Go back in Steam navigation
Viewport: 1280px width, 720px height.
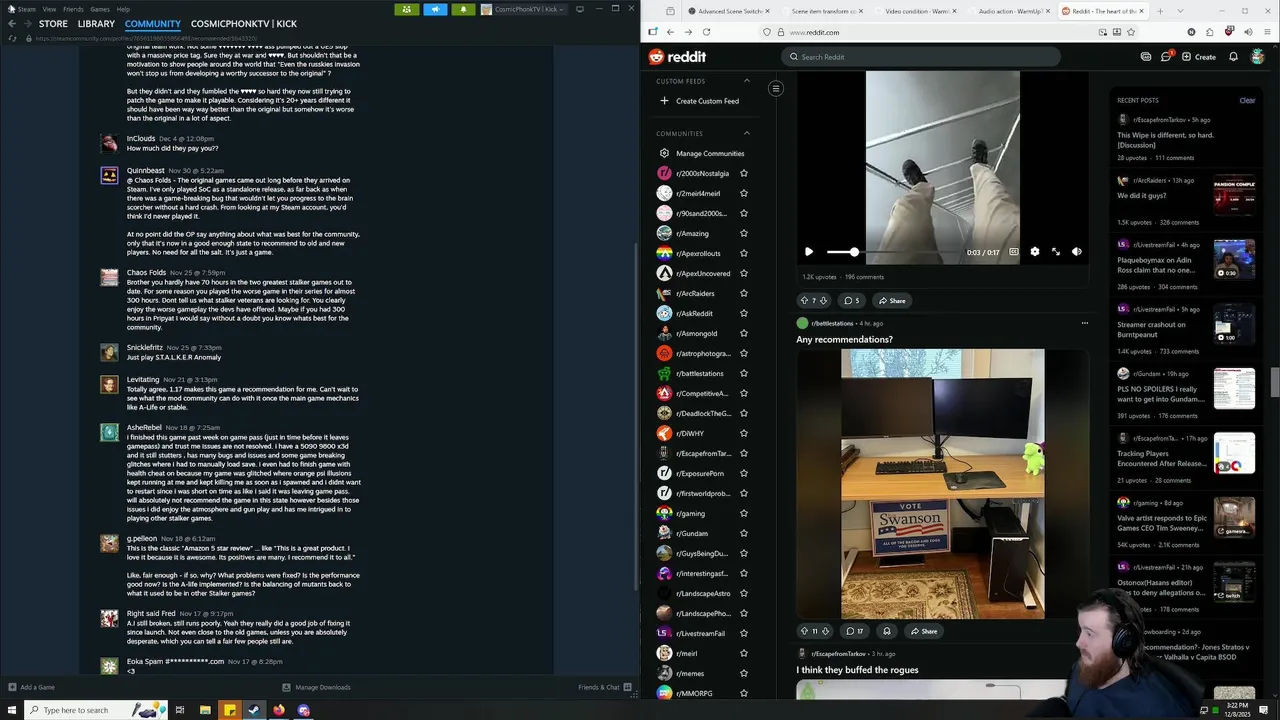pyautogui.click(x=10, y=24)
